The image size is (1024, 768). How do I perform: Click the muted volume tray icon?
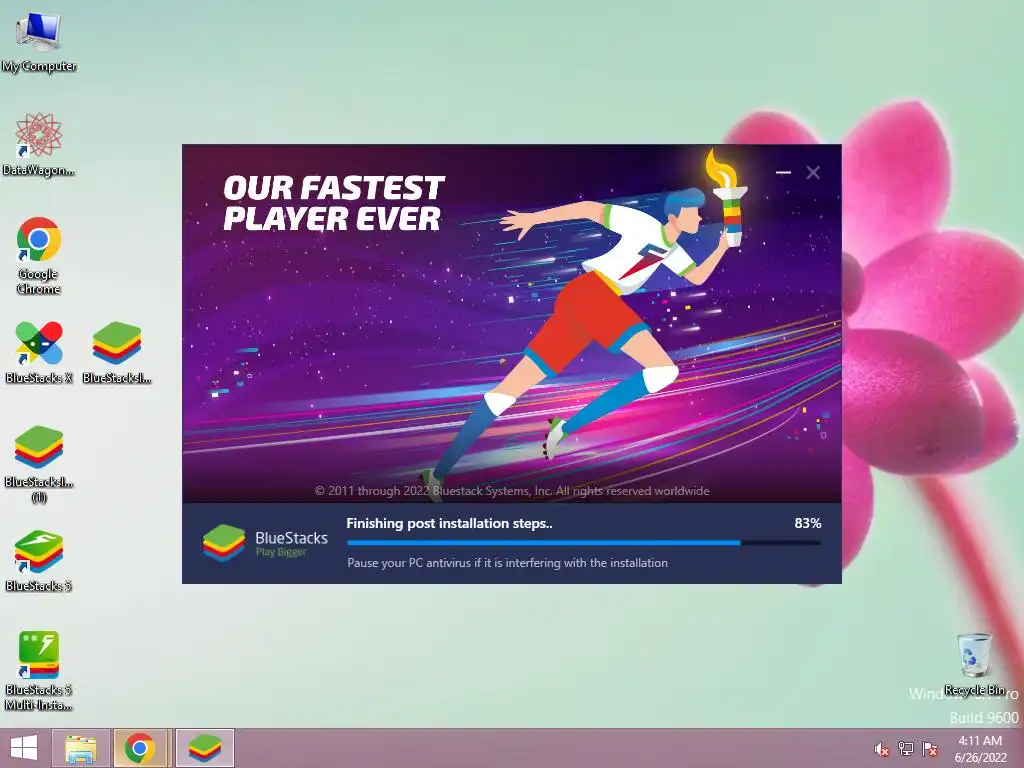(x=881, y=749)
